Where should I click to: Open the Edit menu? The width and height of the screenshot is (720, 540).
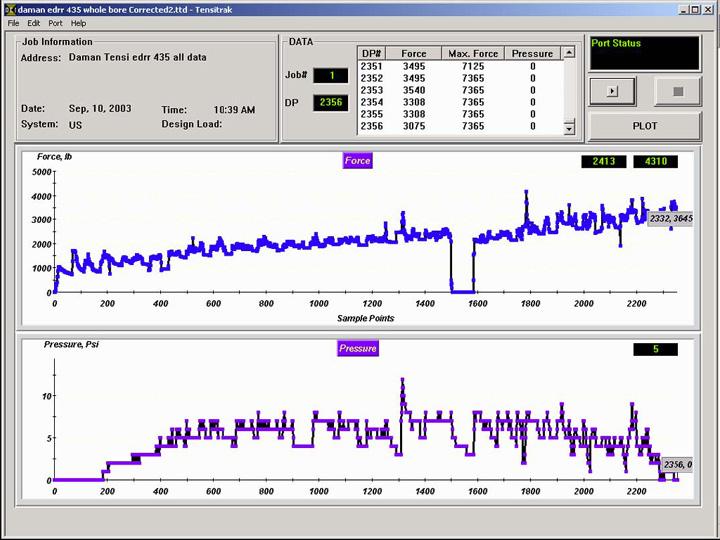(34, 23)
